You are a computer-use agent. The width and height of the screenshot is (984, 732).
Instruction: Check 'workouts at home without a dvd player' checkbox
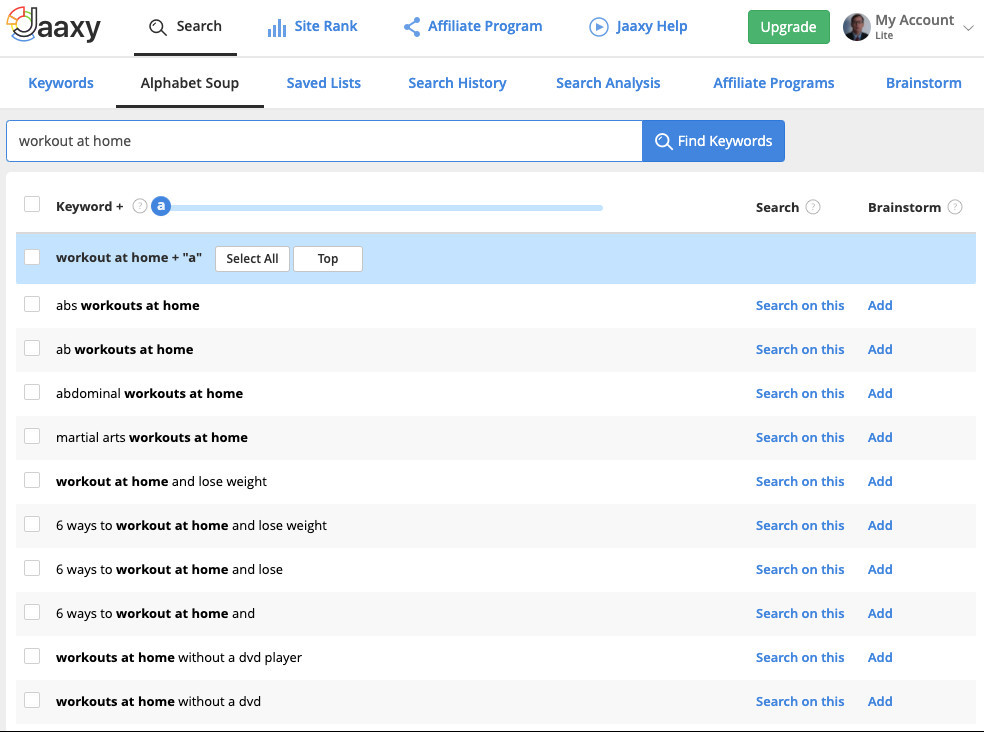[32, 655]
